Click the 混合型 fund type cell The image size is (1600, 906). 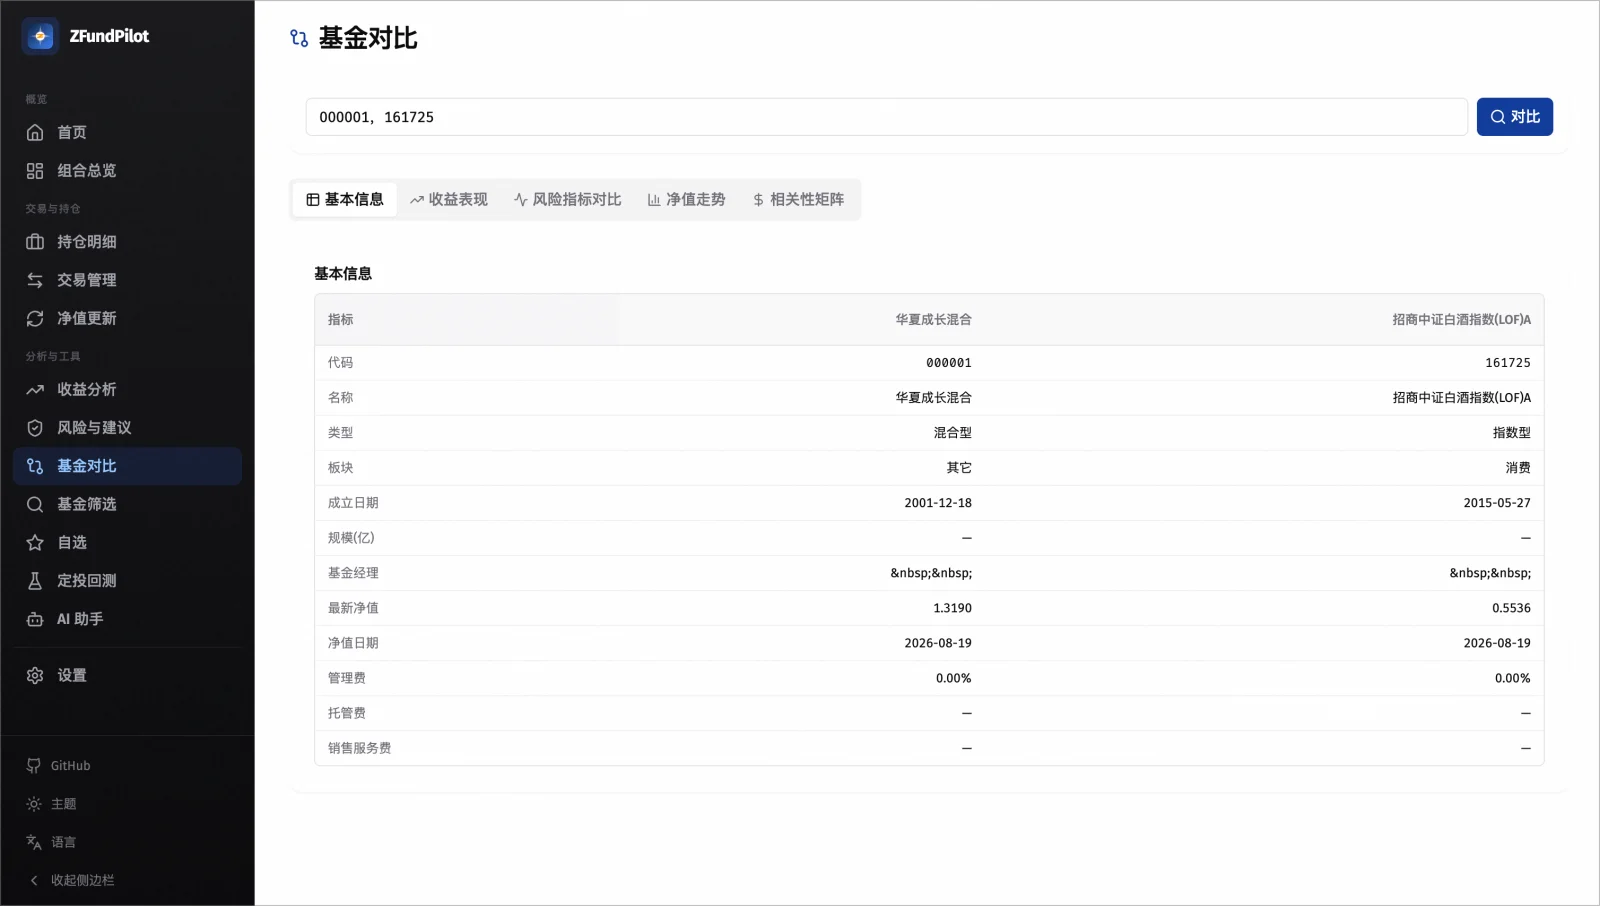[x=953, y=433]
